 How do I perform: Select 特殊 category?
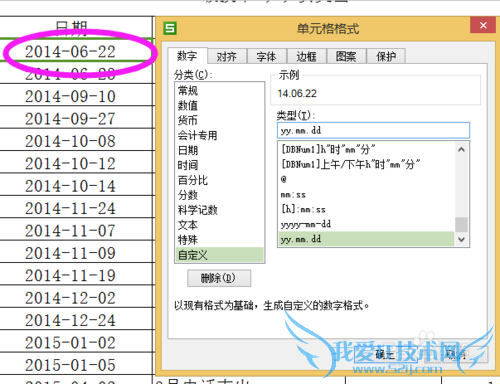click(219, 240)
